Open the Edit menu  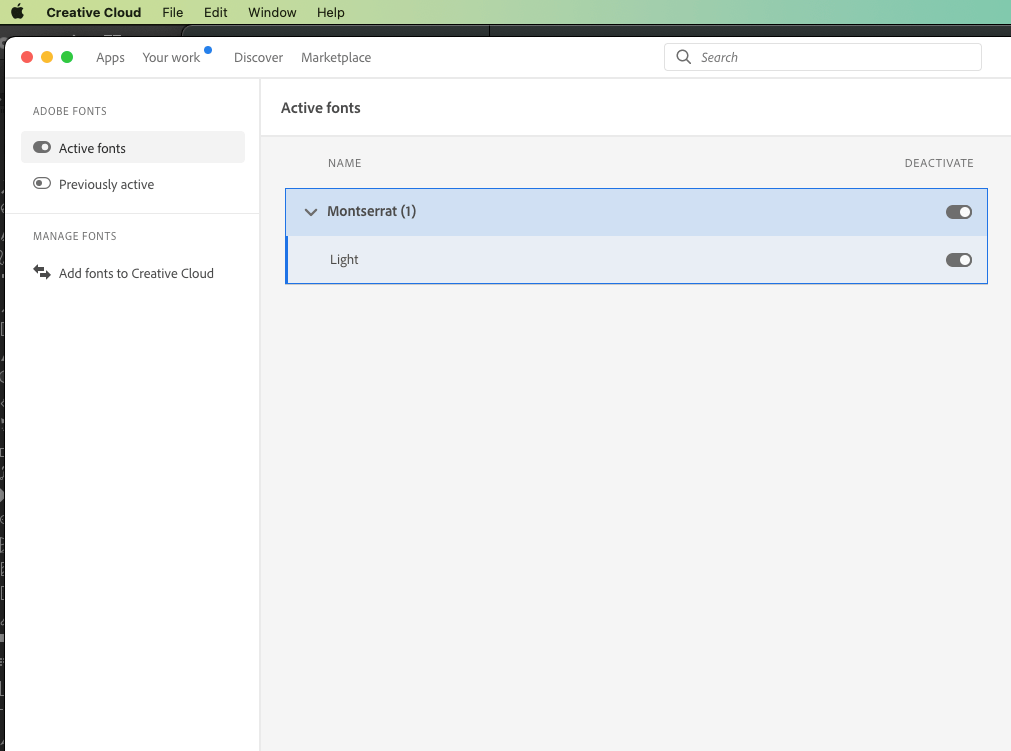[215, 12]
